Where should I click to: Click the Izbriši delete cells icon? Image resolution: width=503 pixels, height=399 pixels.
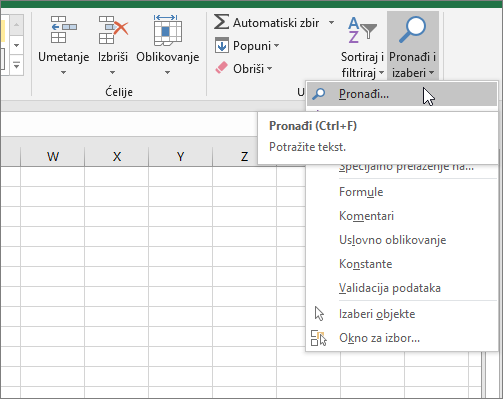pyautogui.click(x=113, y=29)
